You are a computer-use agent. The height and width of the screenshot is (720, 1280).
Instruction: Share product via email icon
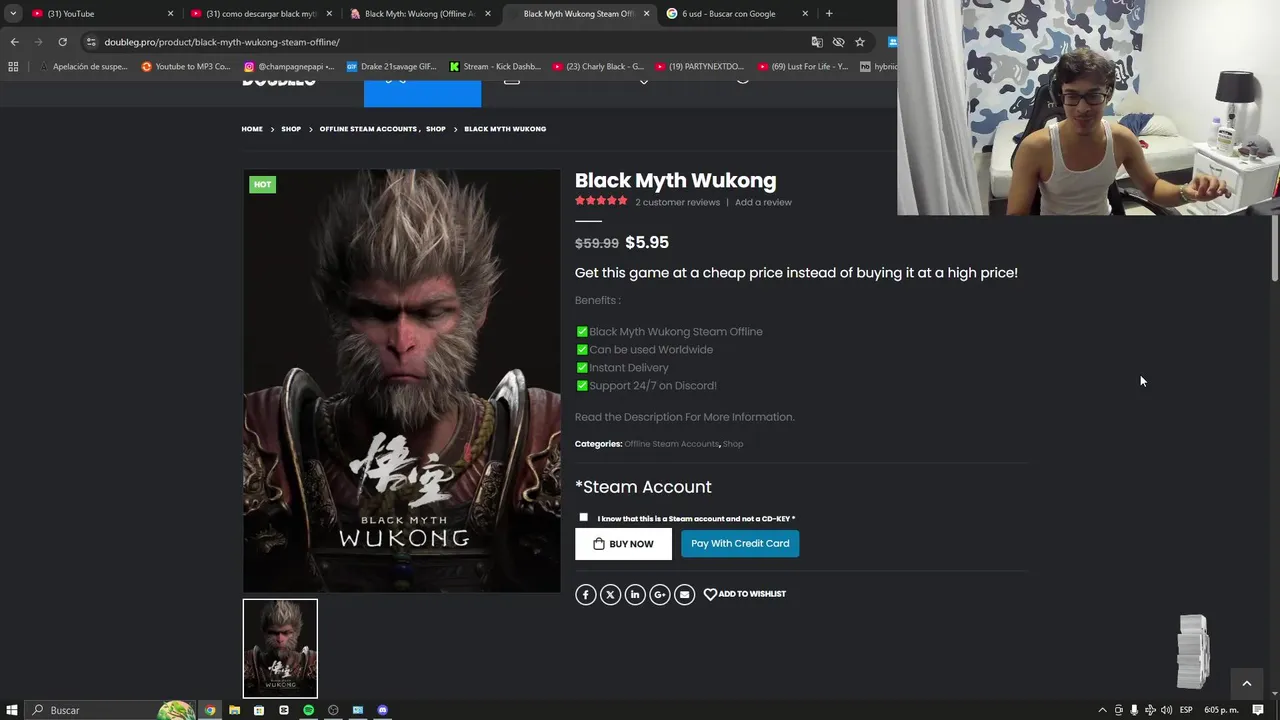[x=684, y=594]
